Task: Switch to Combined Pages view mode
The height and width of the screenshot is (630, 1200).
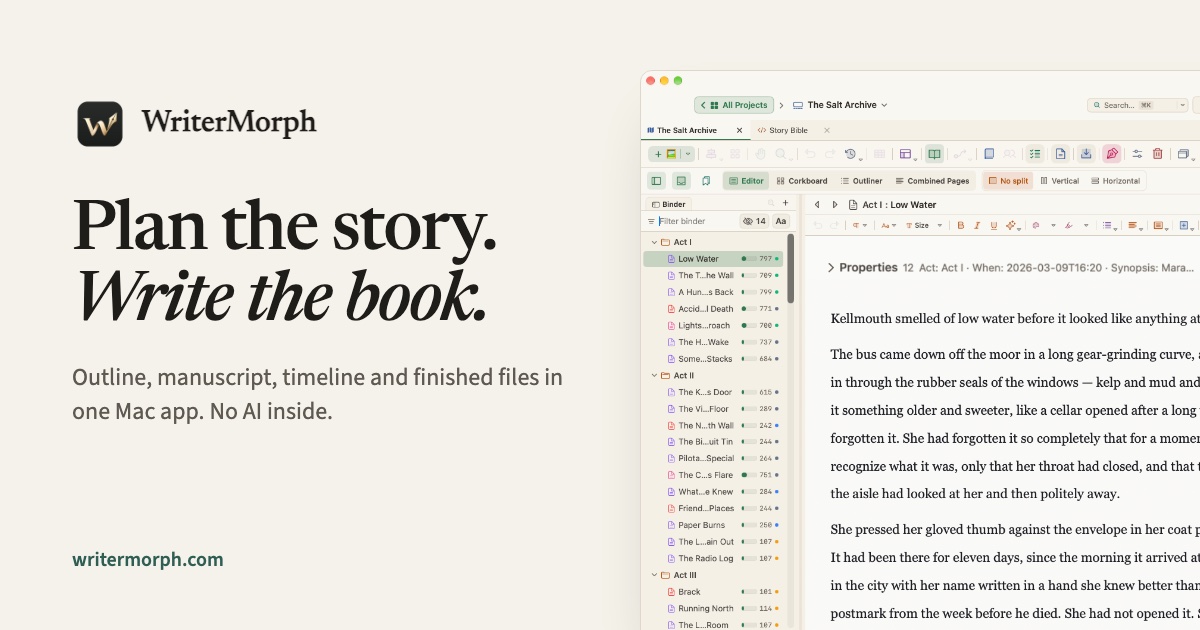Action: (932, 181)
